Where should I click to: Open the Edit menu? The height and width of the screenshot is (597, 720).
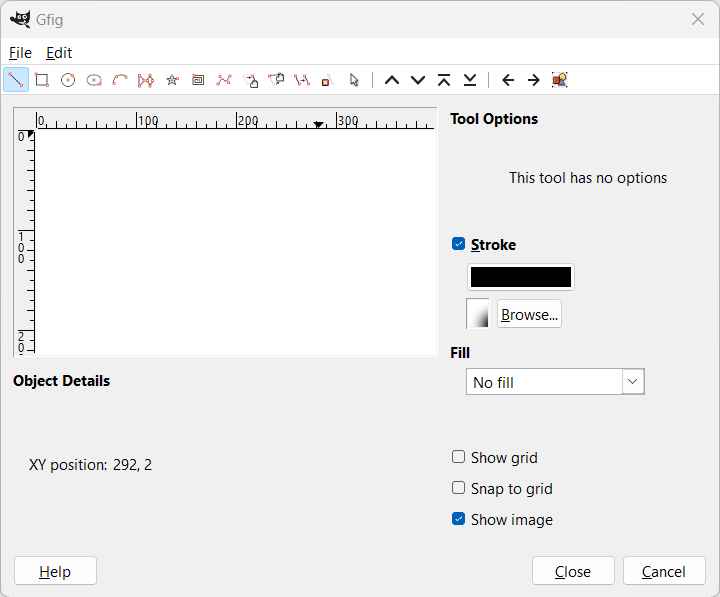click(59, 53)
